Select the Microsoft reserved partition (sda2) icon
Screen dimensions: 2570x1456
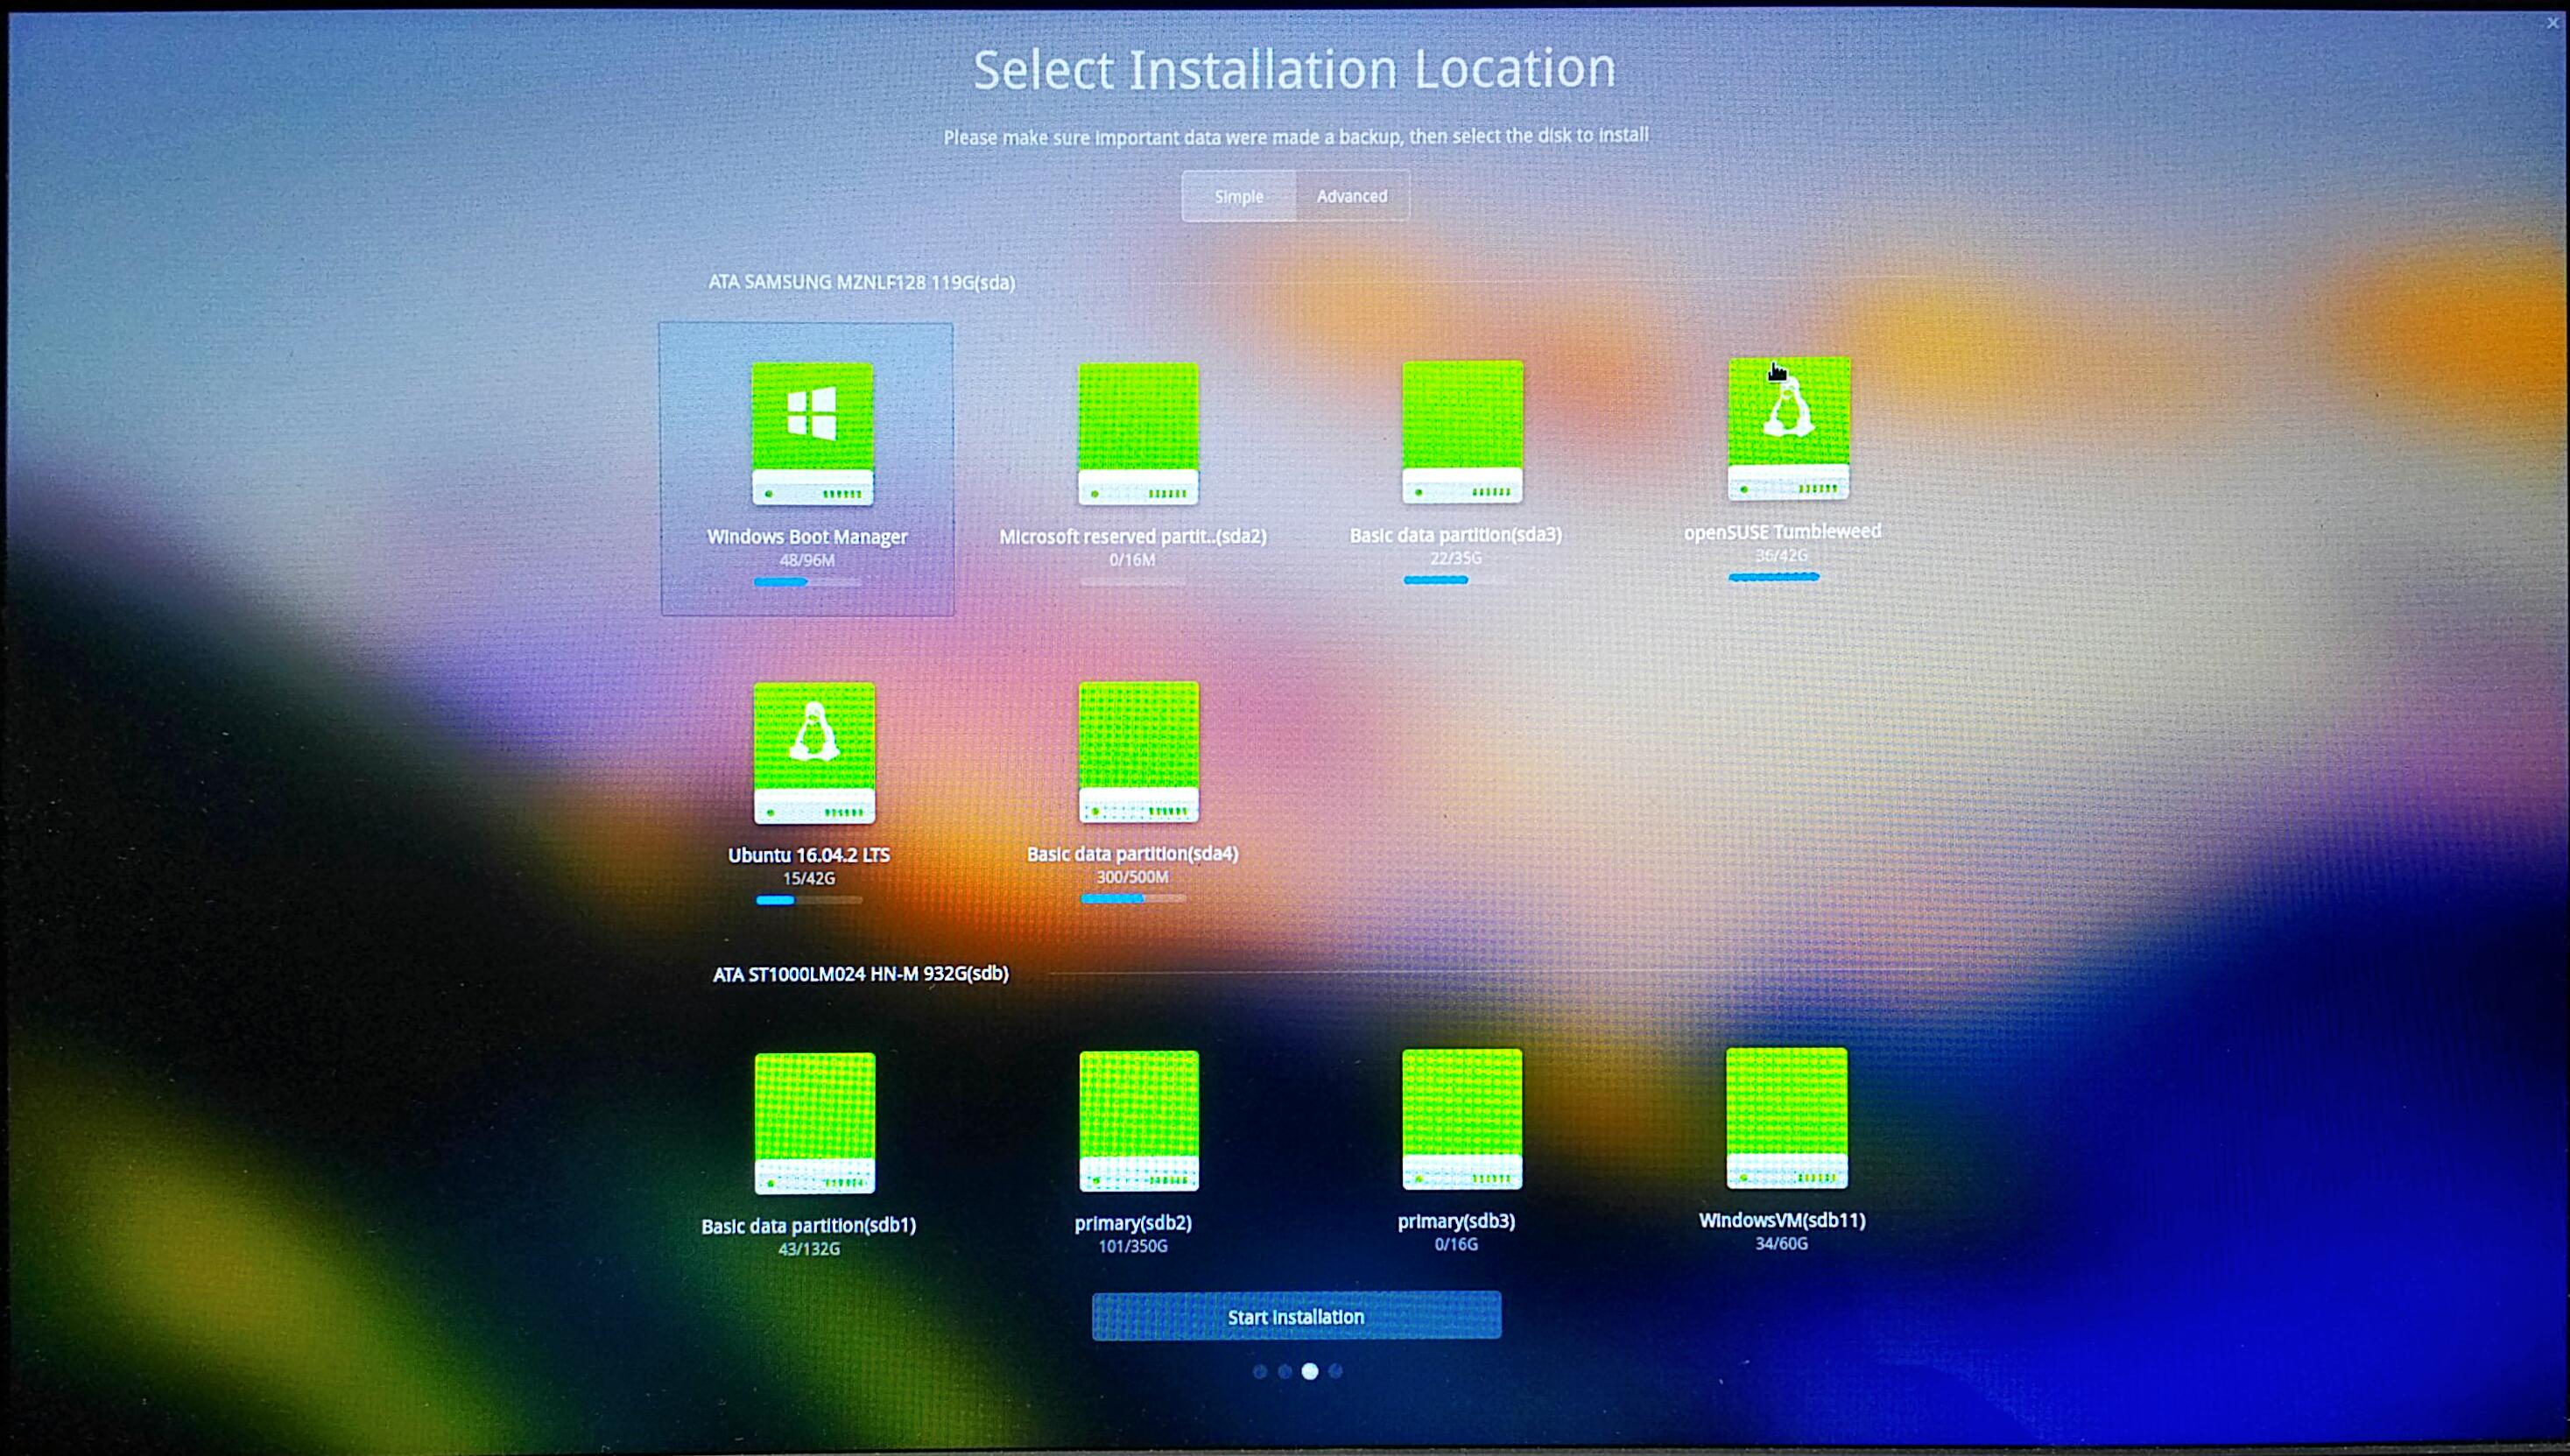(x=1138, y=434)
